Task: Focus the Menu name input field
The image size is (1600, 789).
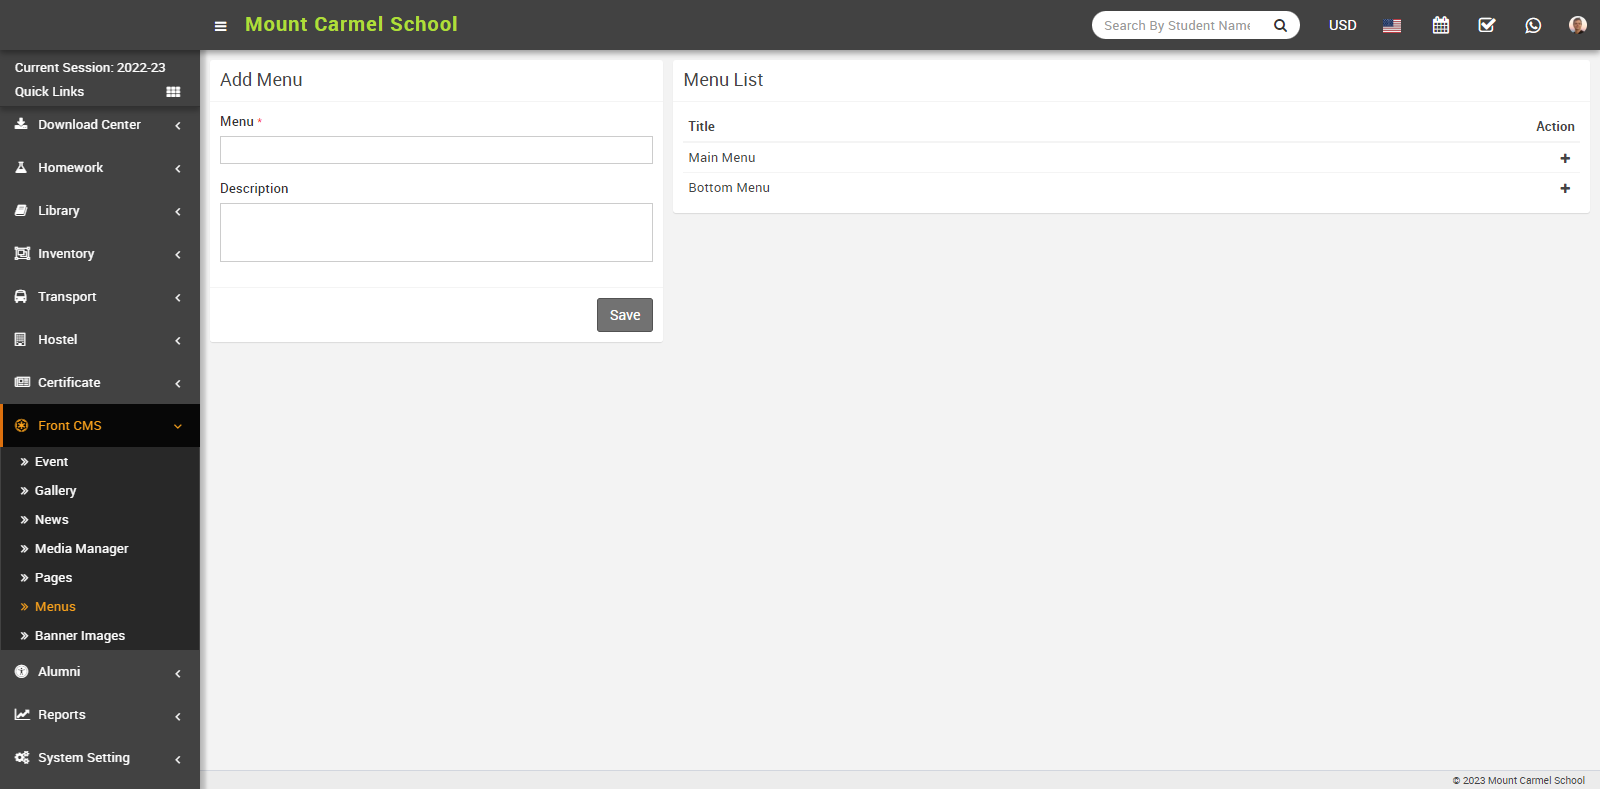Action: (436, 150)
